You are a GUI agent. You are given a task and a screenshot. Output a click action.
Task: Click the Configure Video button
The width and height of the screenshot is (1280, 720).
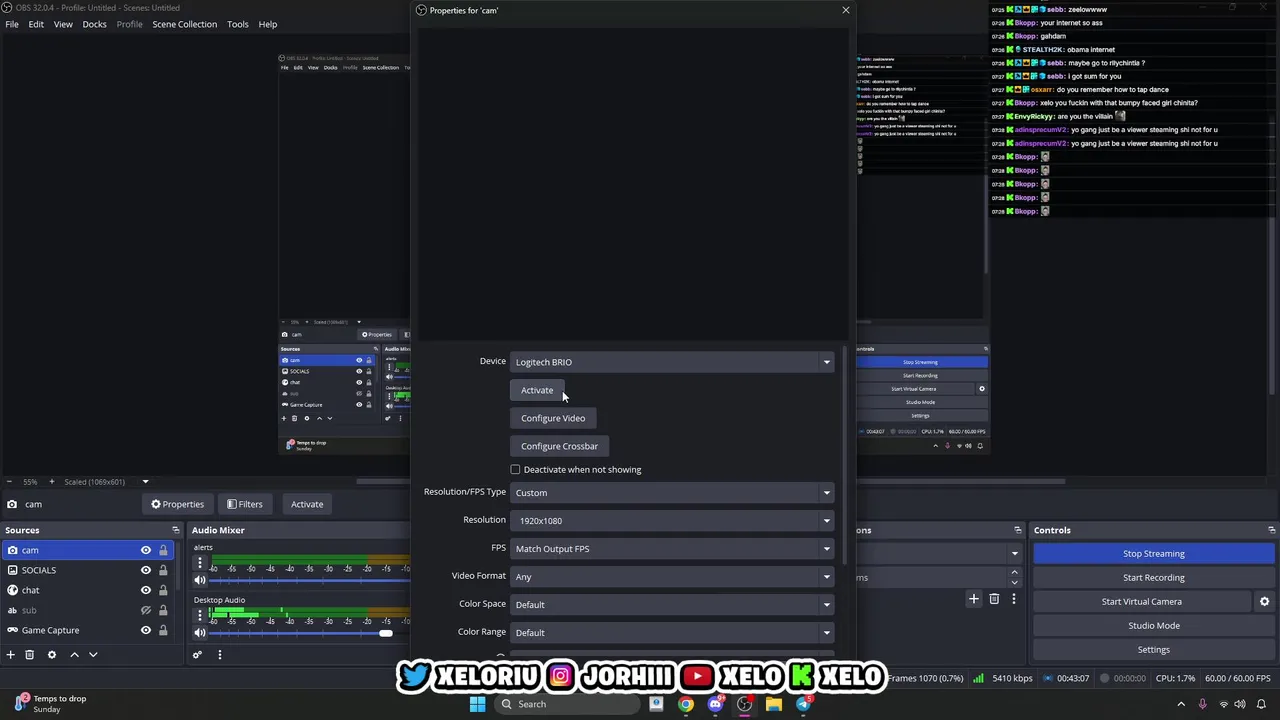coord(553,418)
